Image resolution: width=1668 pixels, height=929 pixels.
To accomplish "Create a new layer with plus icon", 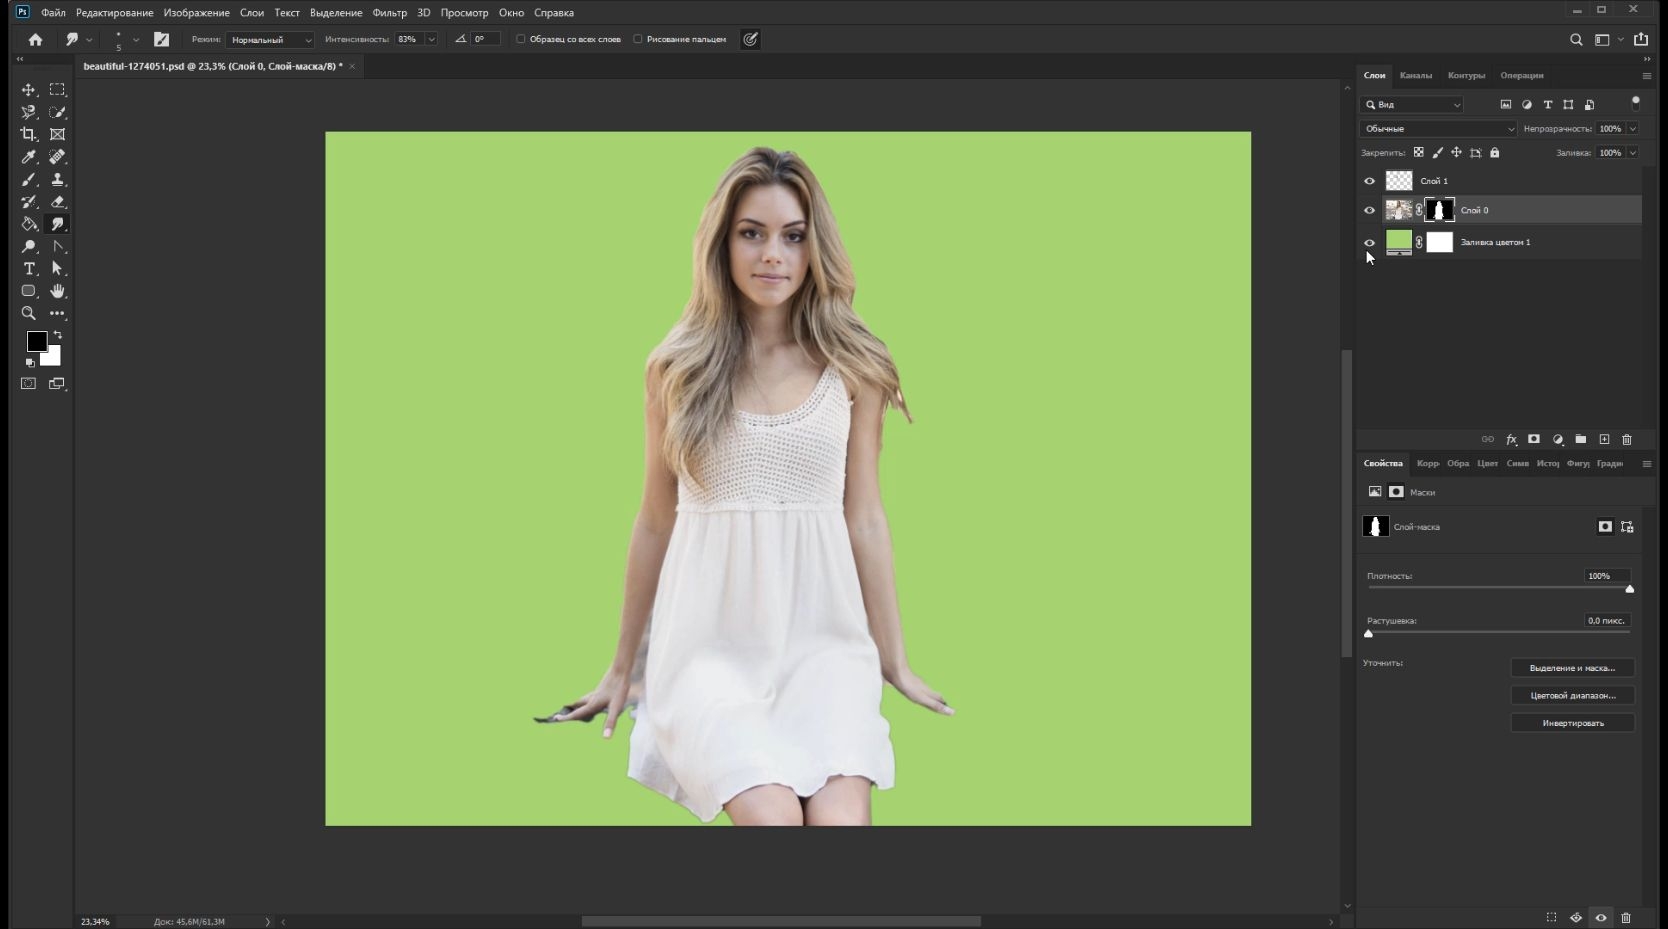I will click(x=1604, y=440).
